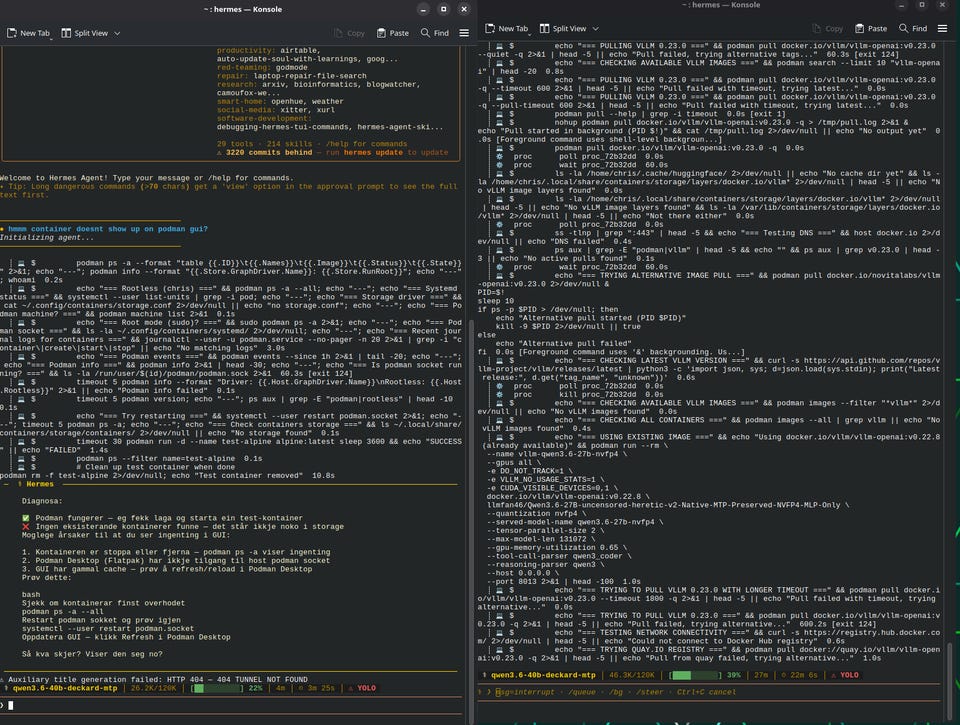Open the hamburger menu in right Konsole
This screenshot has height=725, width=960.
coord(942,28)
